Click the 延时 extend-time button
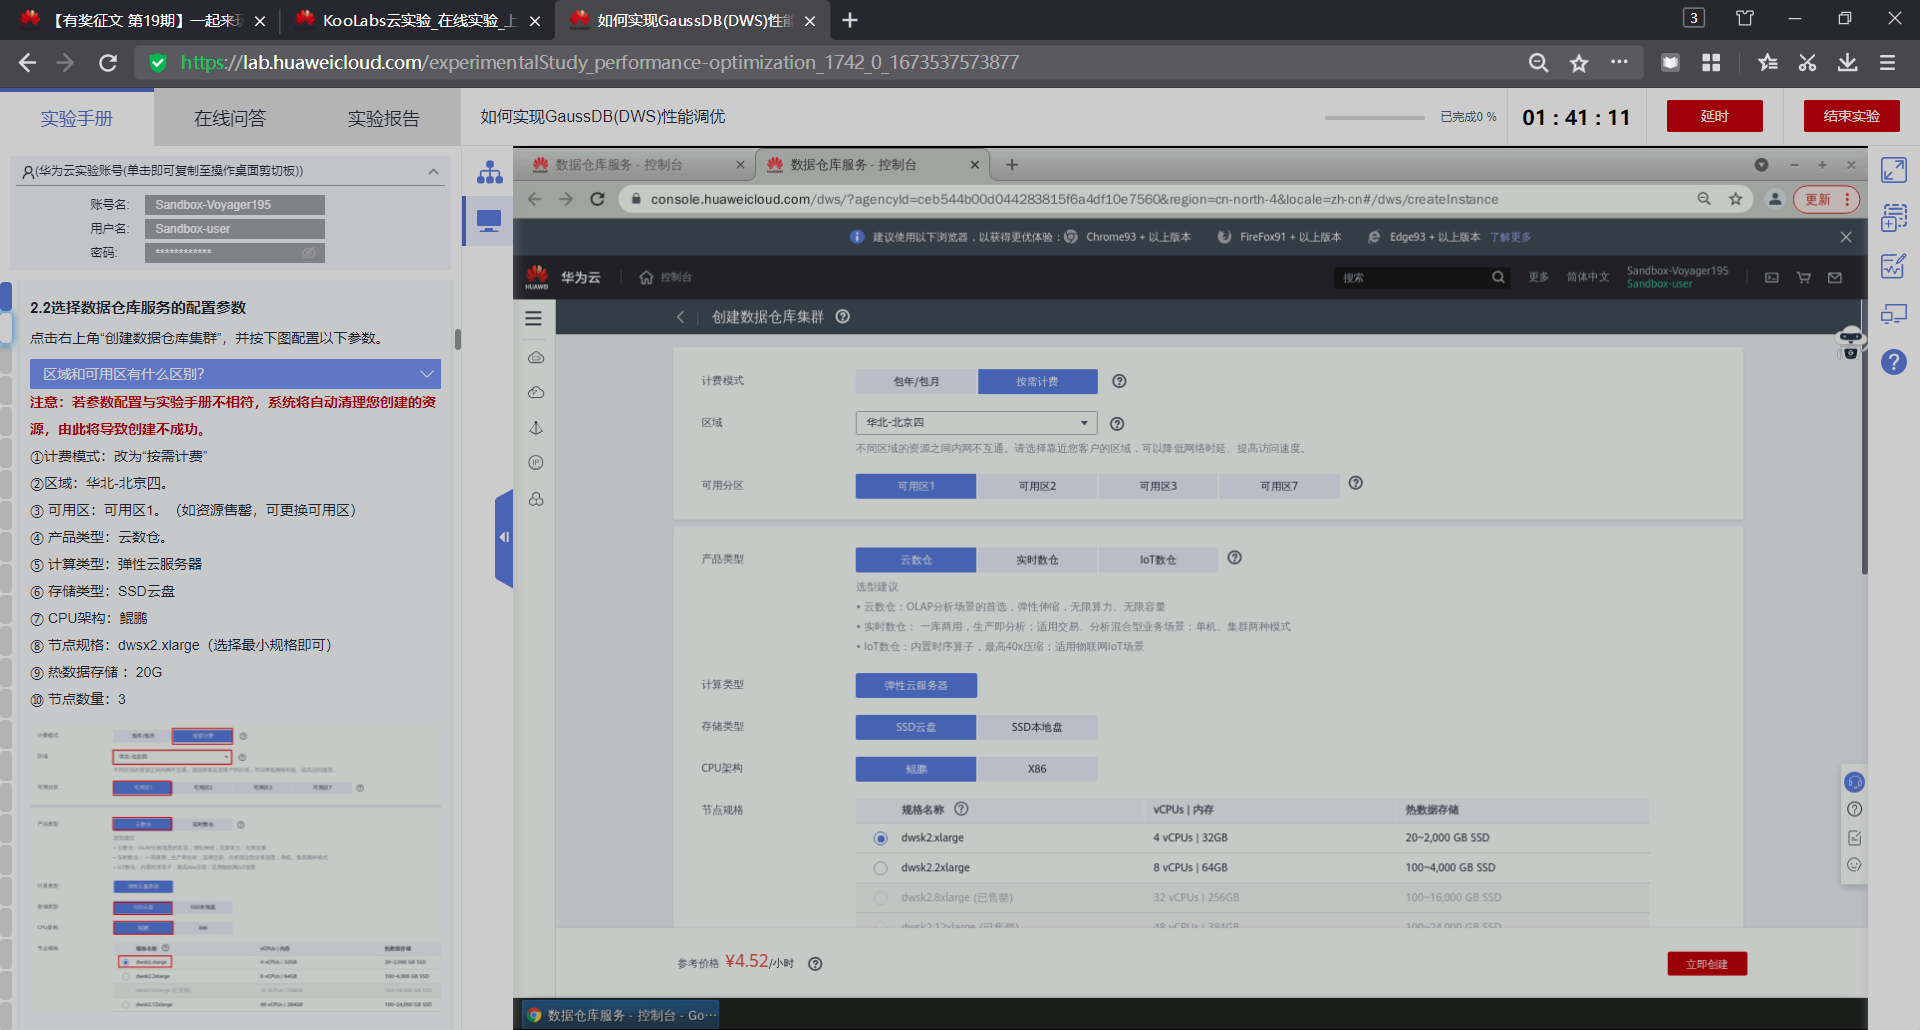 (1715, 116)
